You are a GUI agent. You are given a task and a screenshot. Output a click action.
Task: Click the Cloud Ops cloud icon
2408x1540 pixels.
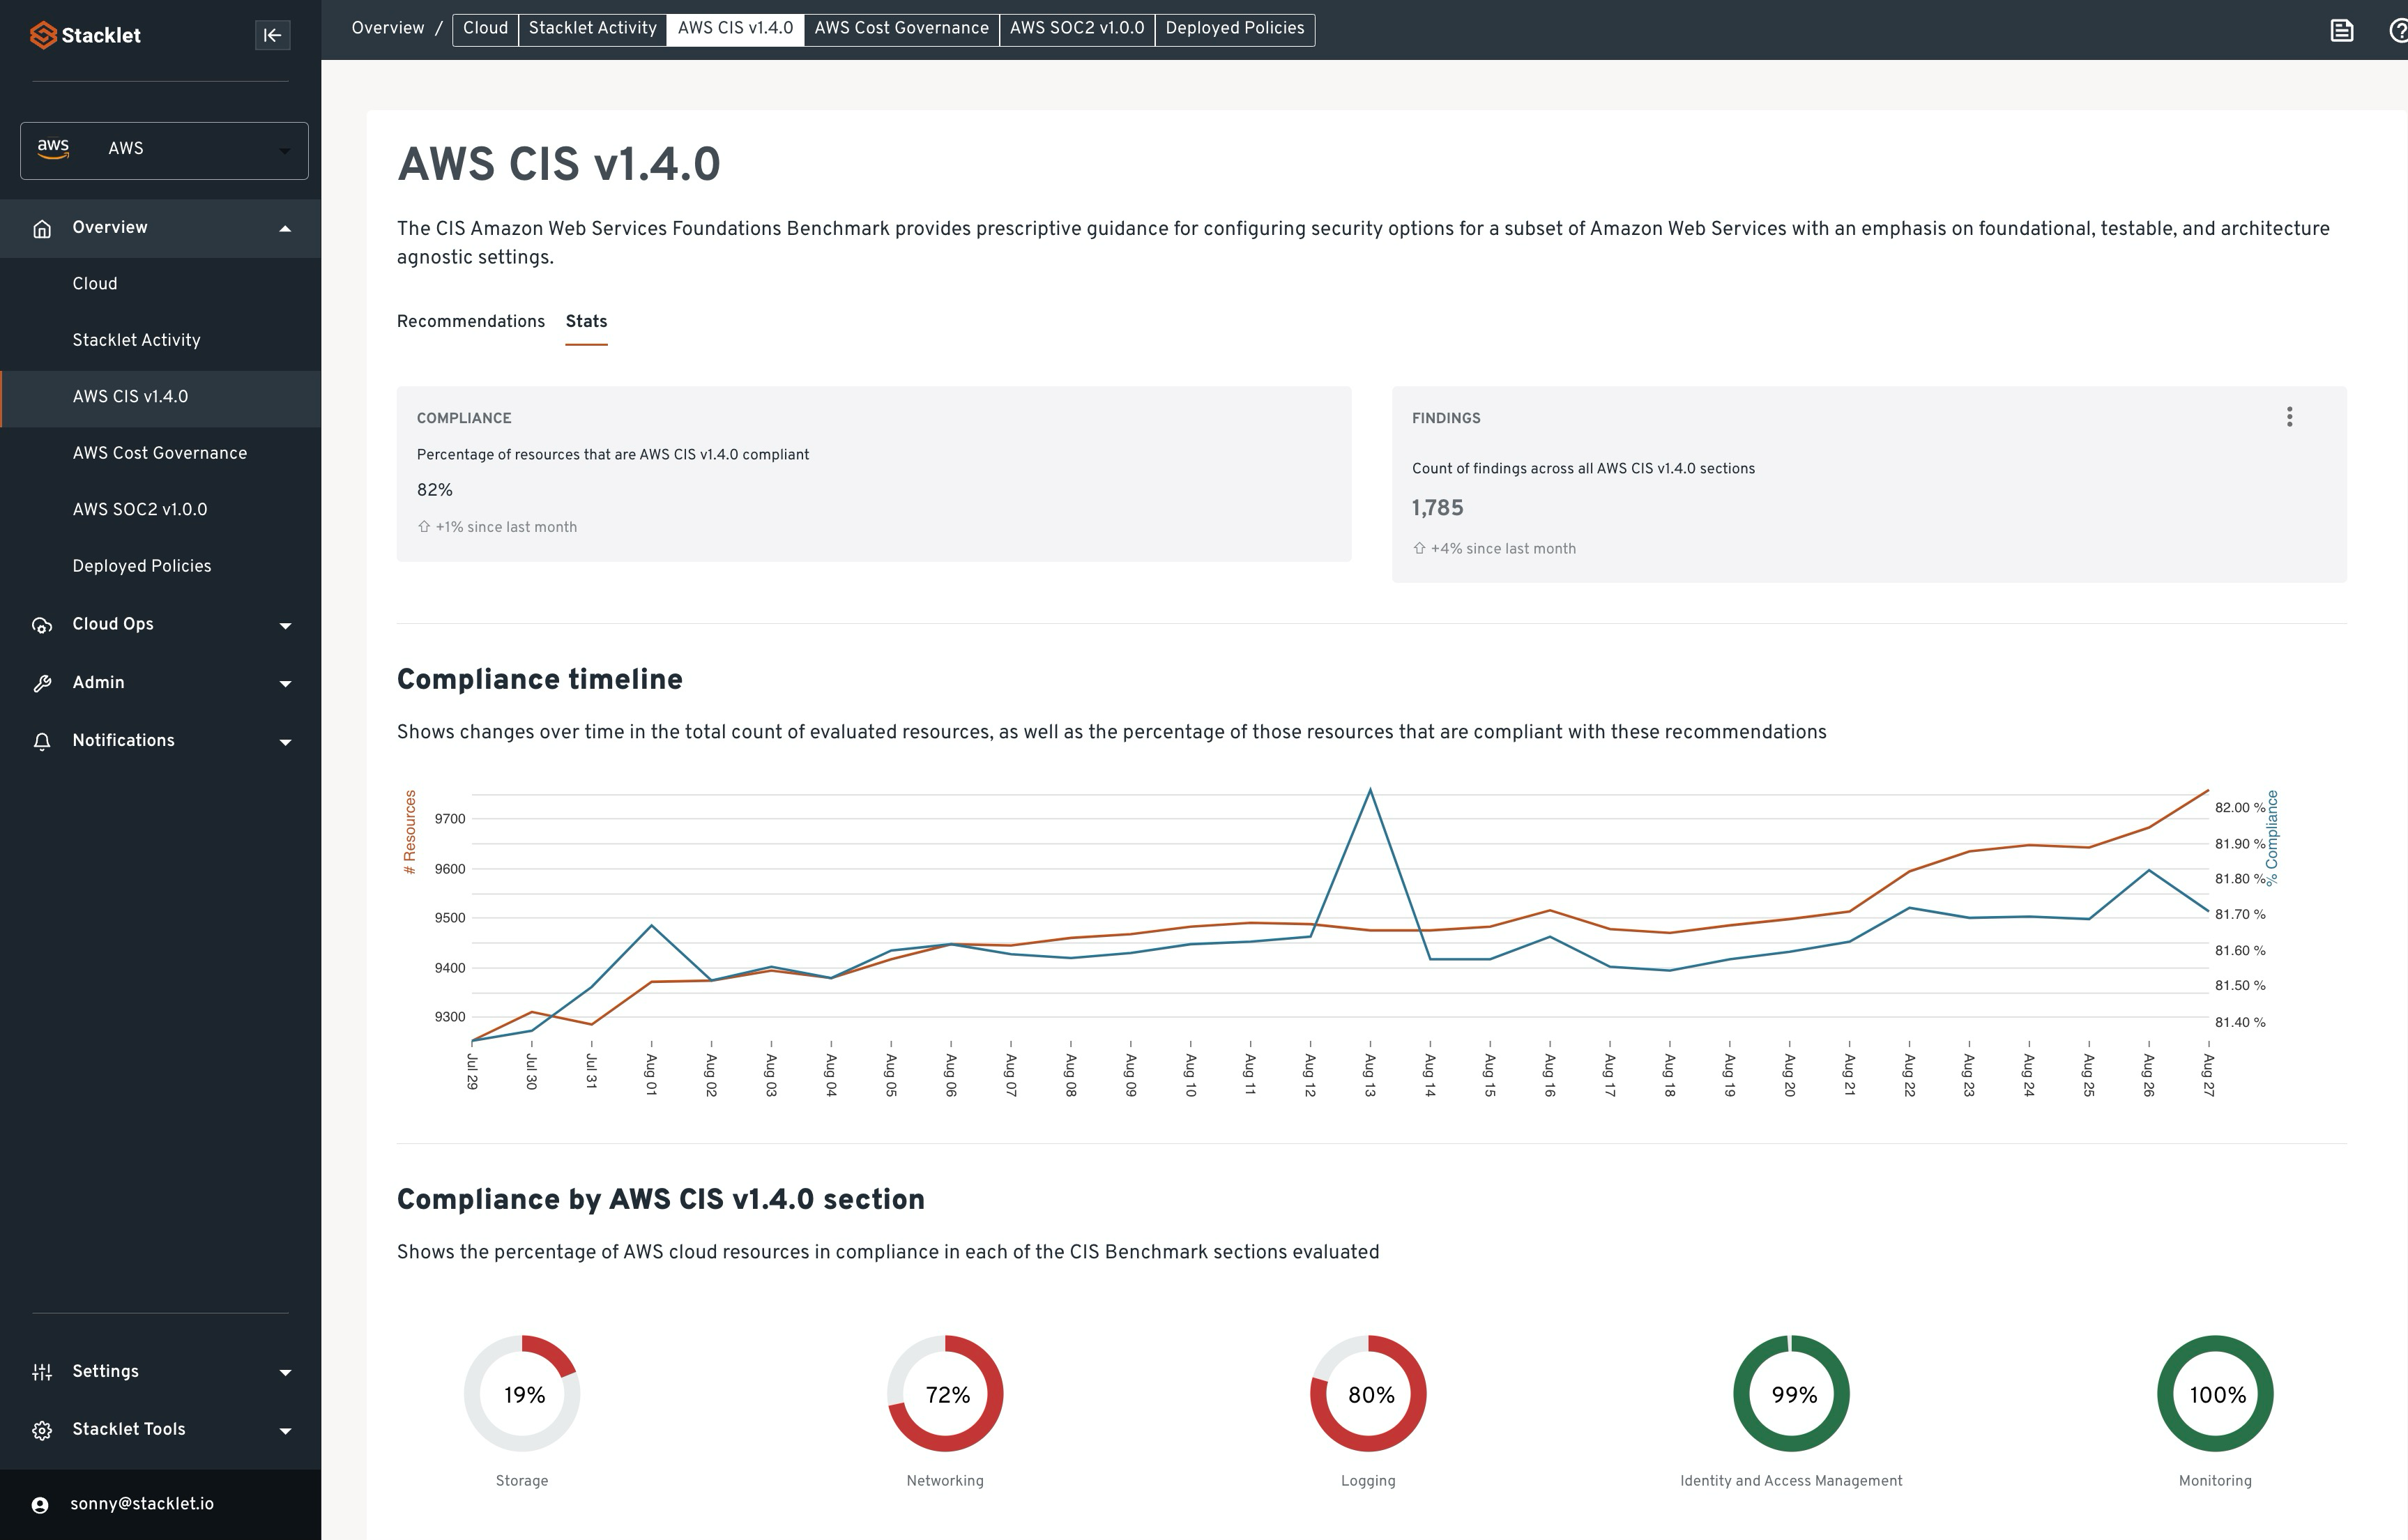point(42,625)
